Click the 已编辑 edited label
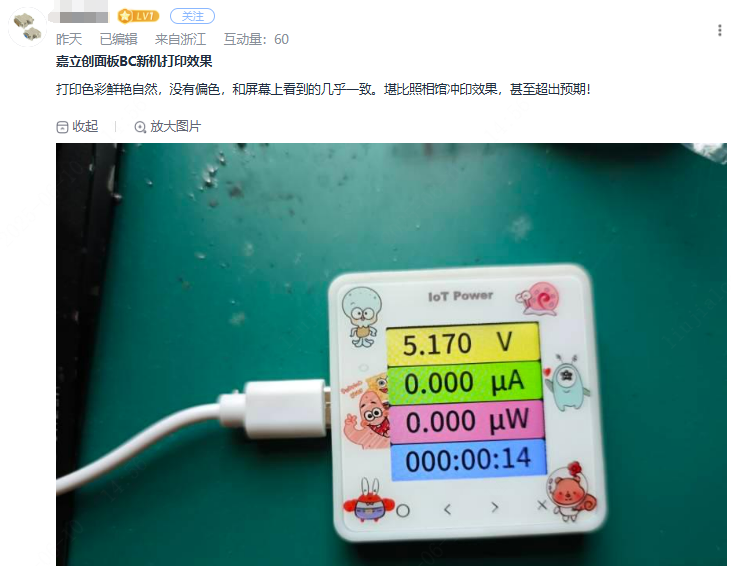 [x=118, y=39]
